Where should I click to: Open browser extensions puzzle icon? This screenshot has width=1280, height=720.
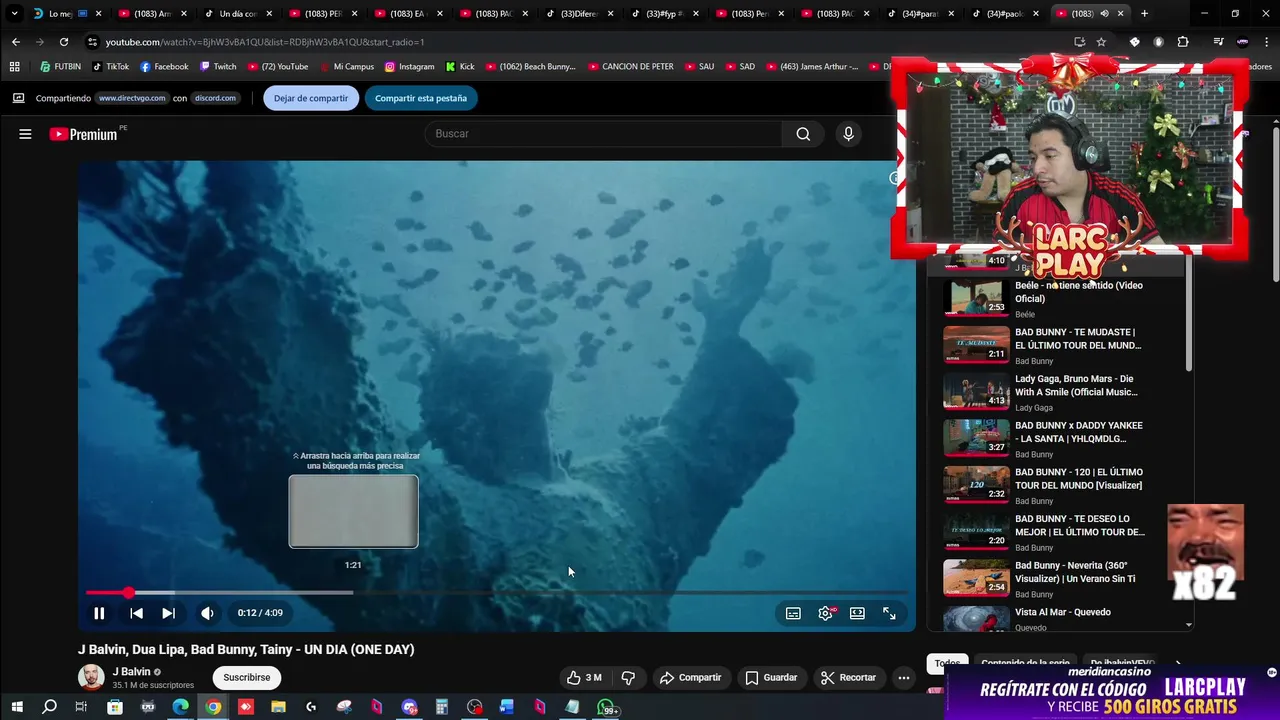coord(1183,42)
